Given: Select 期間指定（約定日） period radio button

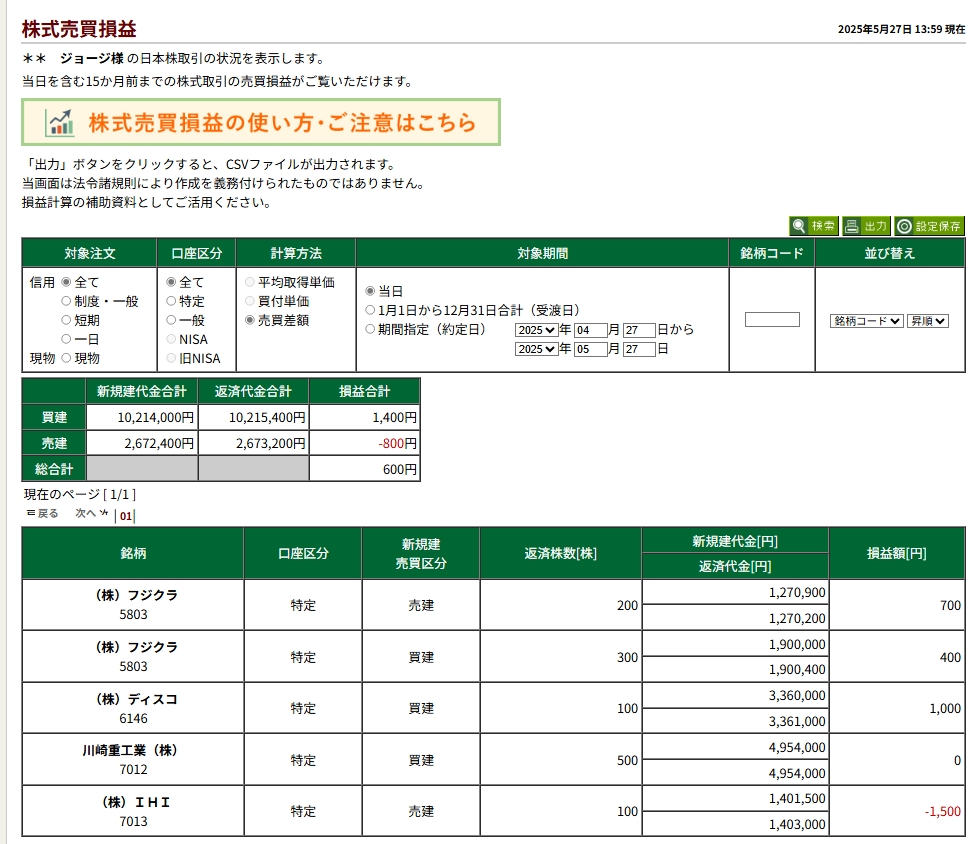Looking at the screenshot, I should [370, 329].
